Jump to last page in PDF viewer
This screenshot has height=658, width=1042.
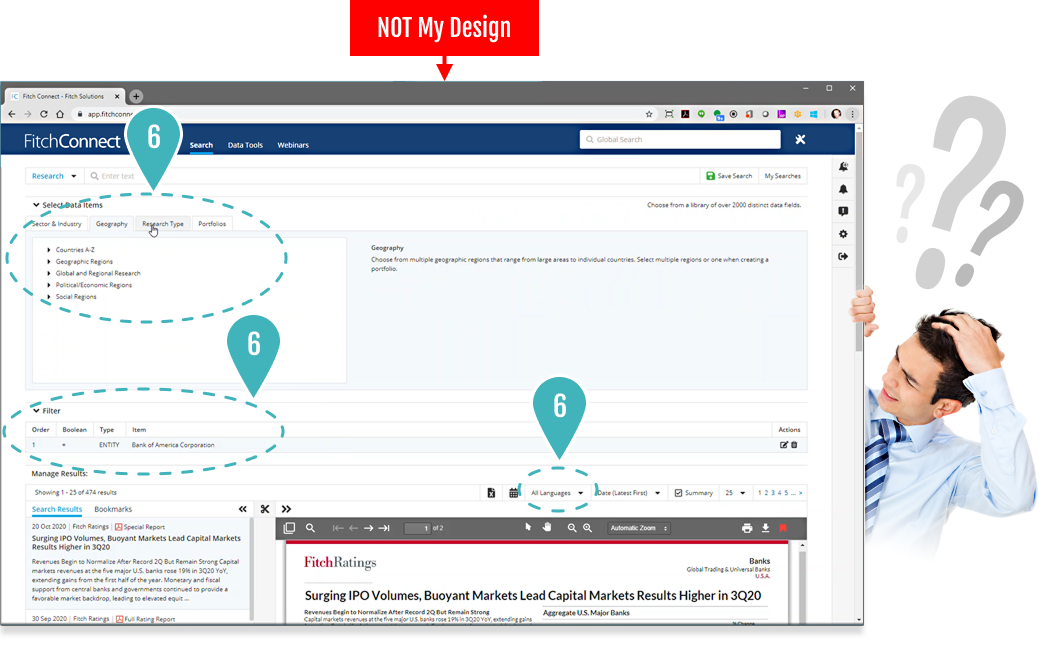(384, 528)
